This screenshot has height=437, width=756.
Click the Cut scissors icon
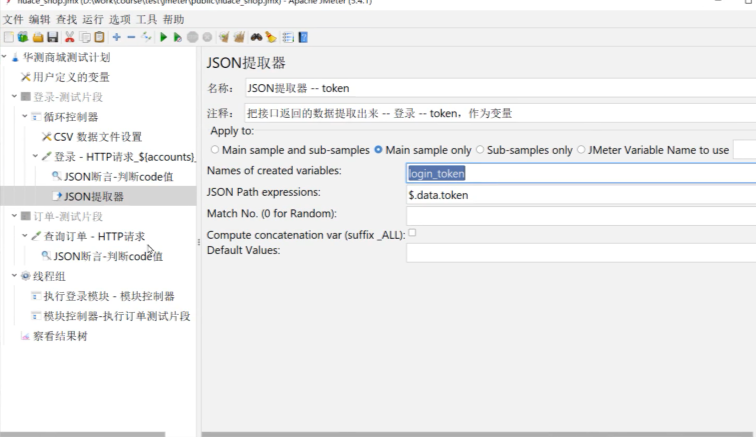[x=69, y=37]
